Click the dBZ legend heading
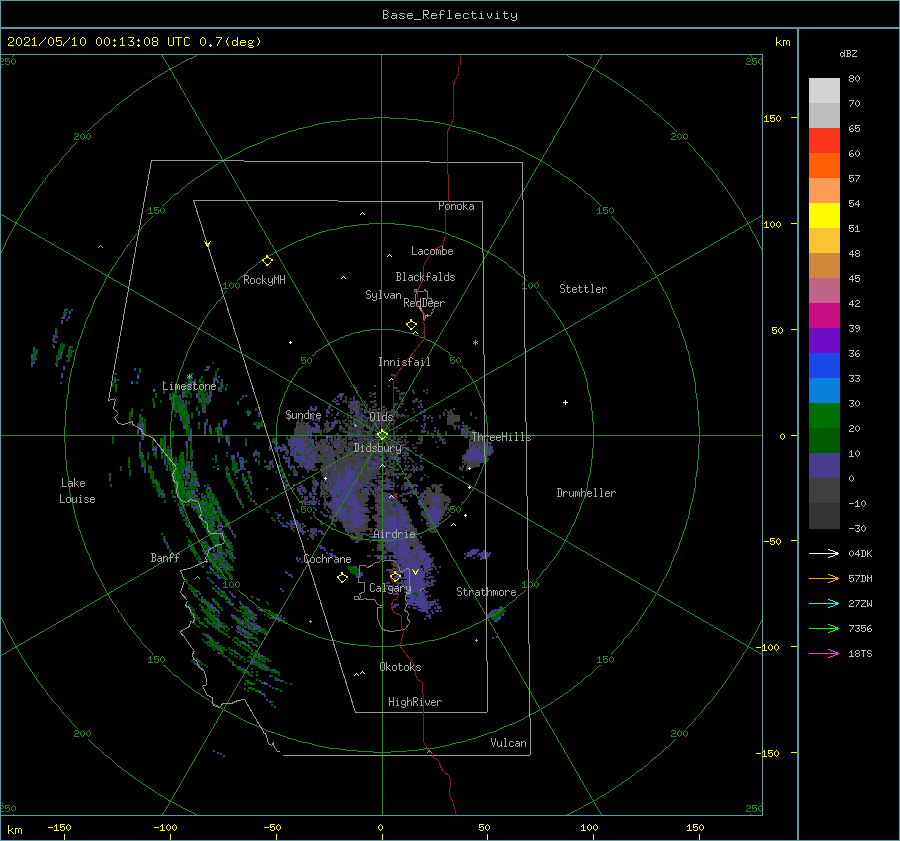Screen dimensions: 900x841 coord(848,53)
